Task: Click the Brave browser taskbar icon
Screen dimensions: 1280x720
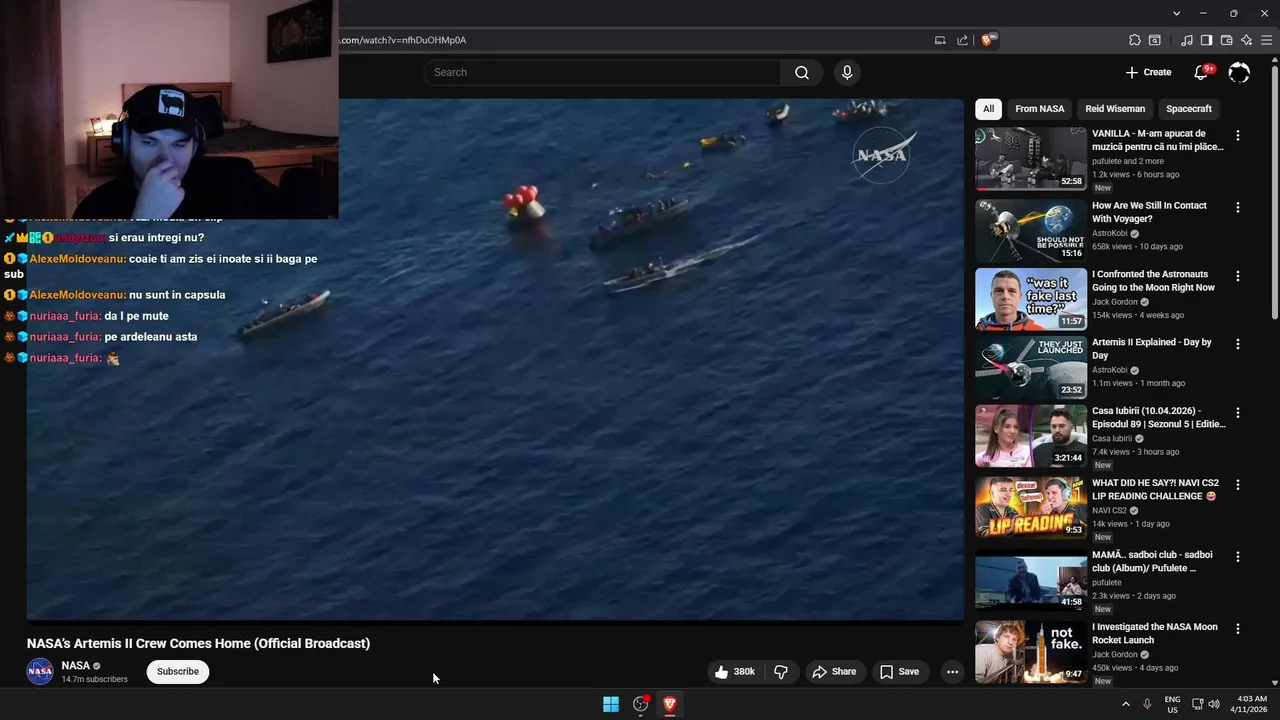Action: point(670,704)
